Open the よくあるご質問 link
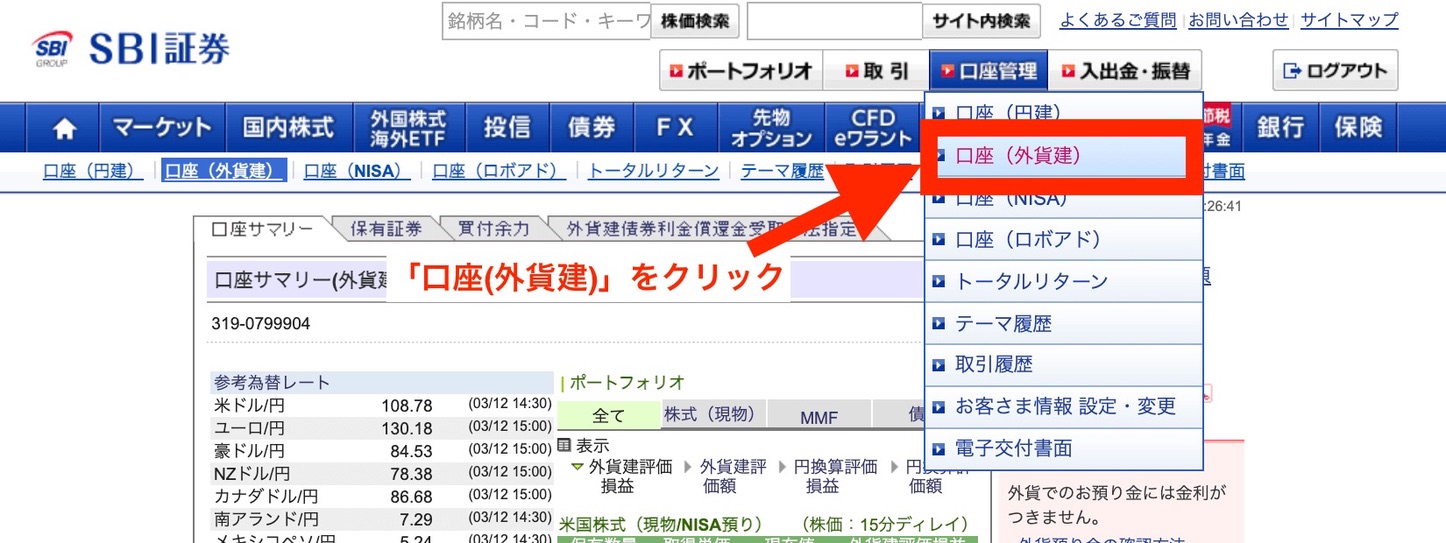1446x543 pixels. [1118, 20]
